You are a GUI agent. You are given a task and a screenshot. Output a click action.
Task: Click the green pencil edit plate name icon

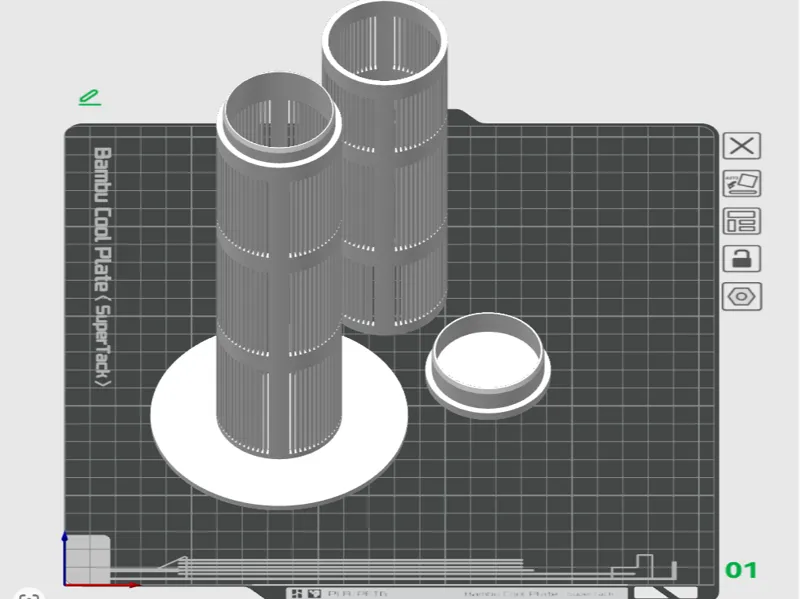90,97
